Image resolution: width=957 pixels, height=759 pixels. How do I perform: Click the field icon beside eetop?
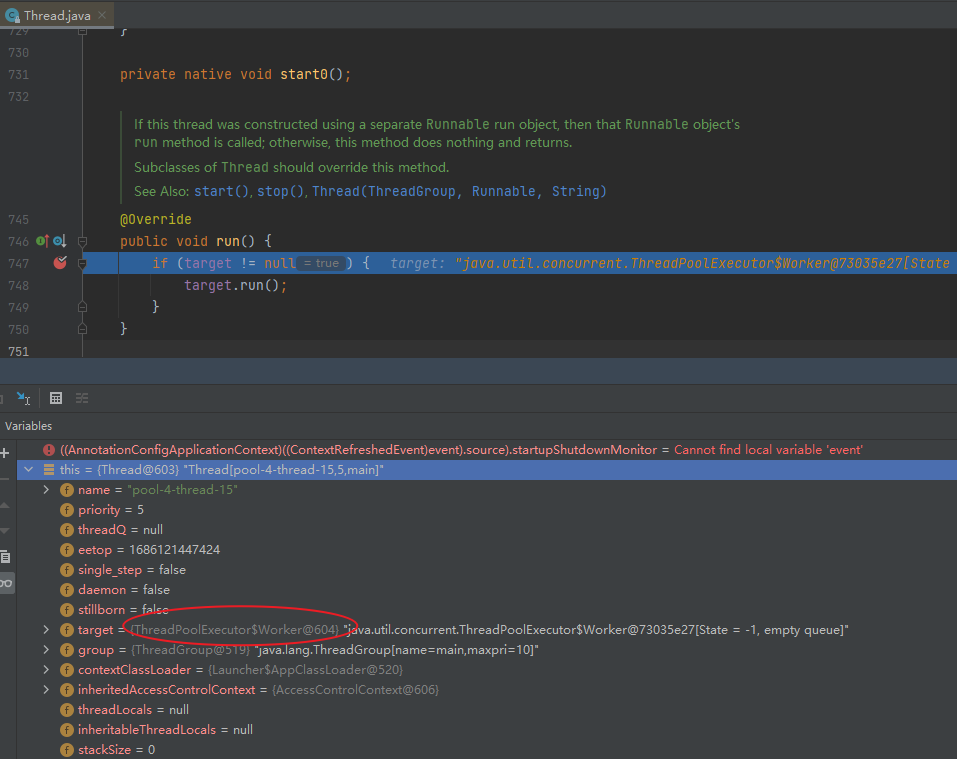tap(67, 550)
